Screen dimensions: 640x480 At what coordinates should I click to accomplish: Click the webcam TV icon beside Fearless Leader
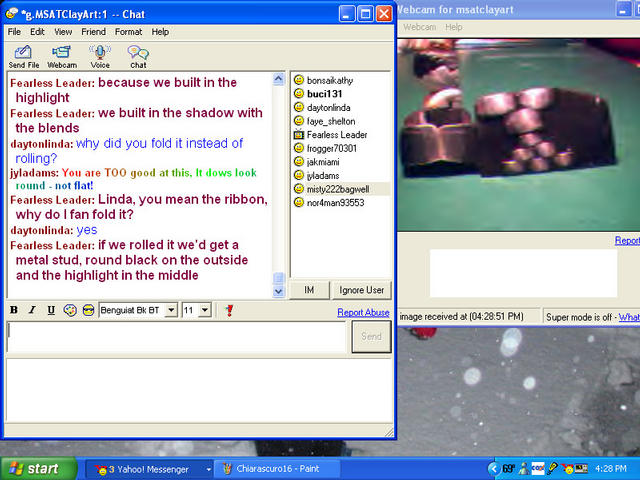(x=299, y=134)
